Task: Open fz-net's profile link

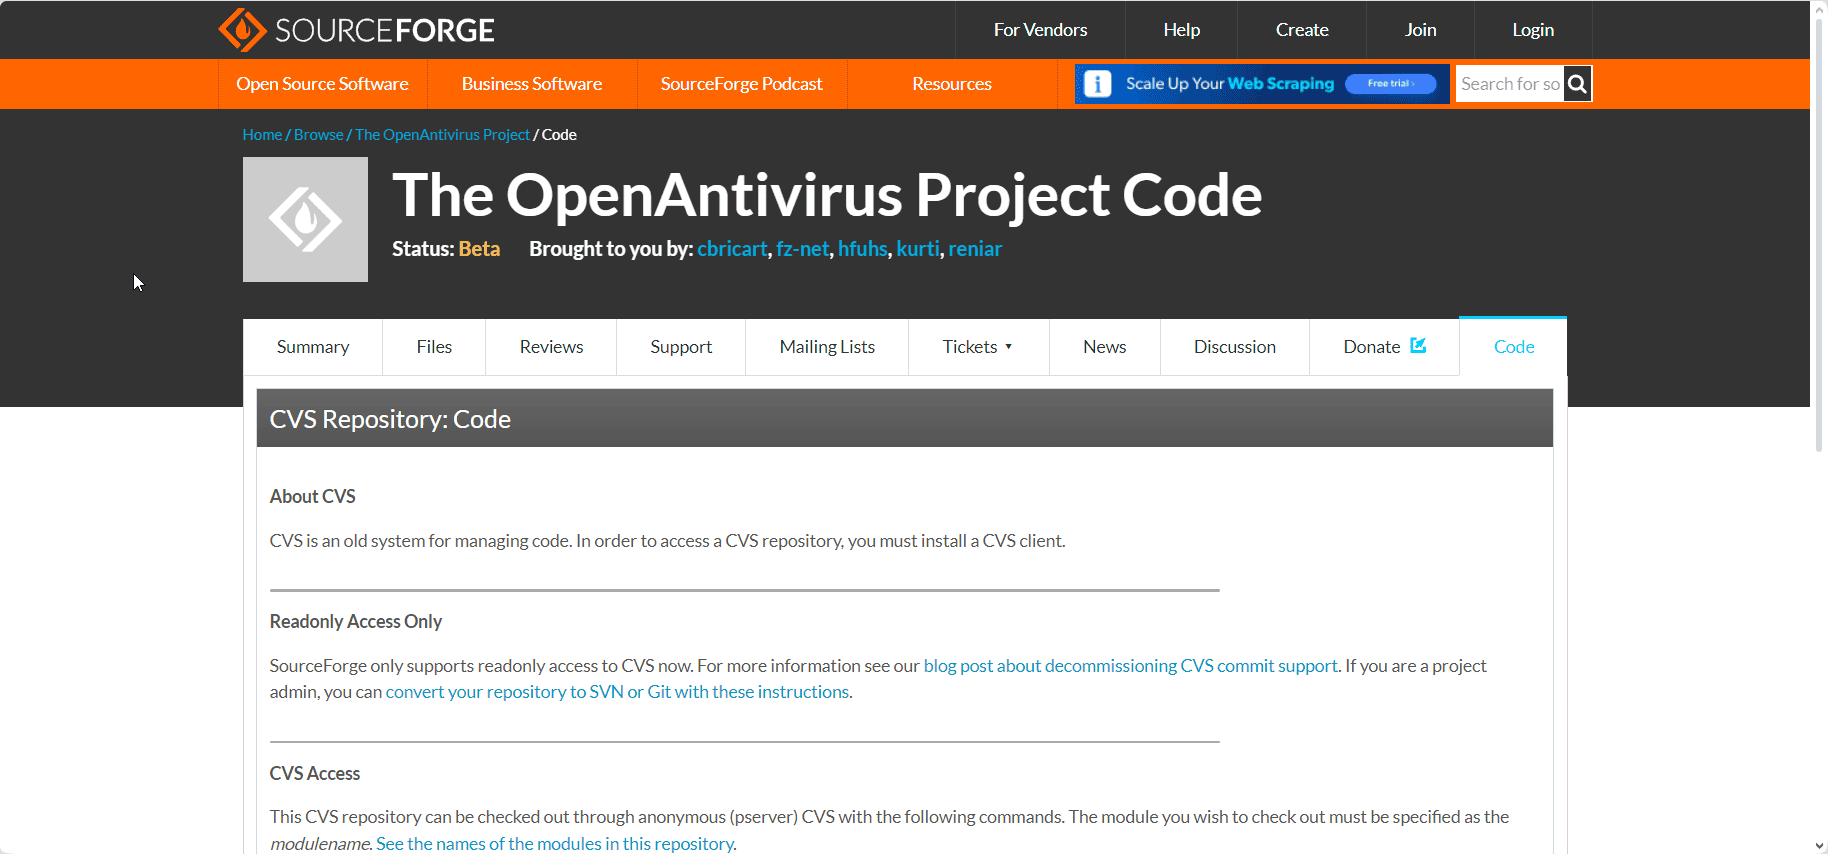Action: click(x=802, y=249)
